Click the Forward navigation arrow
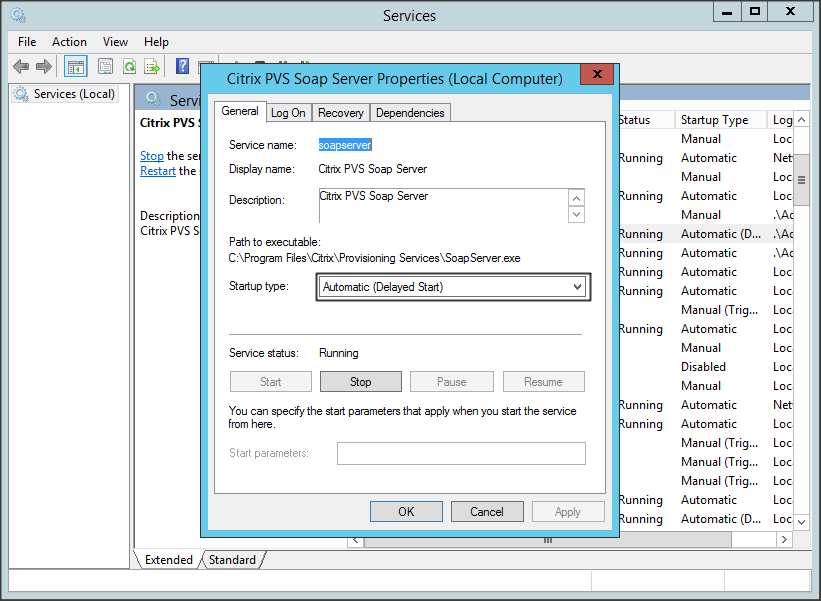Image resolution: width=821 pixels, height=601 pixels. 44,66
